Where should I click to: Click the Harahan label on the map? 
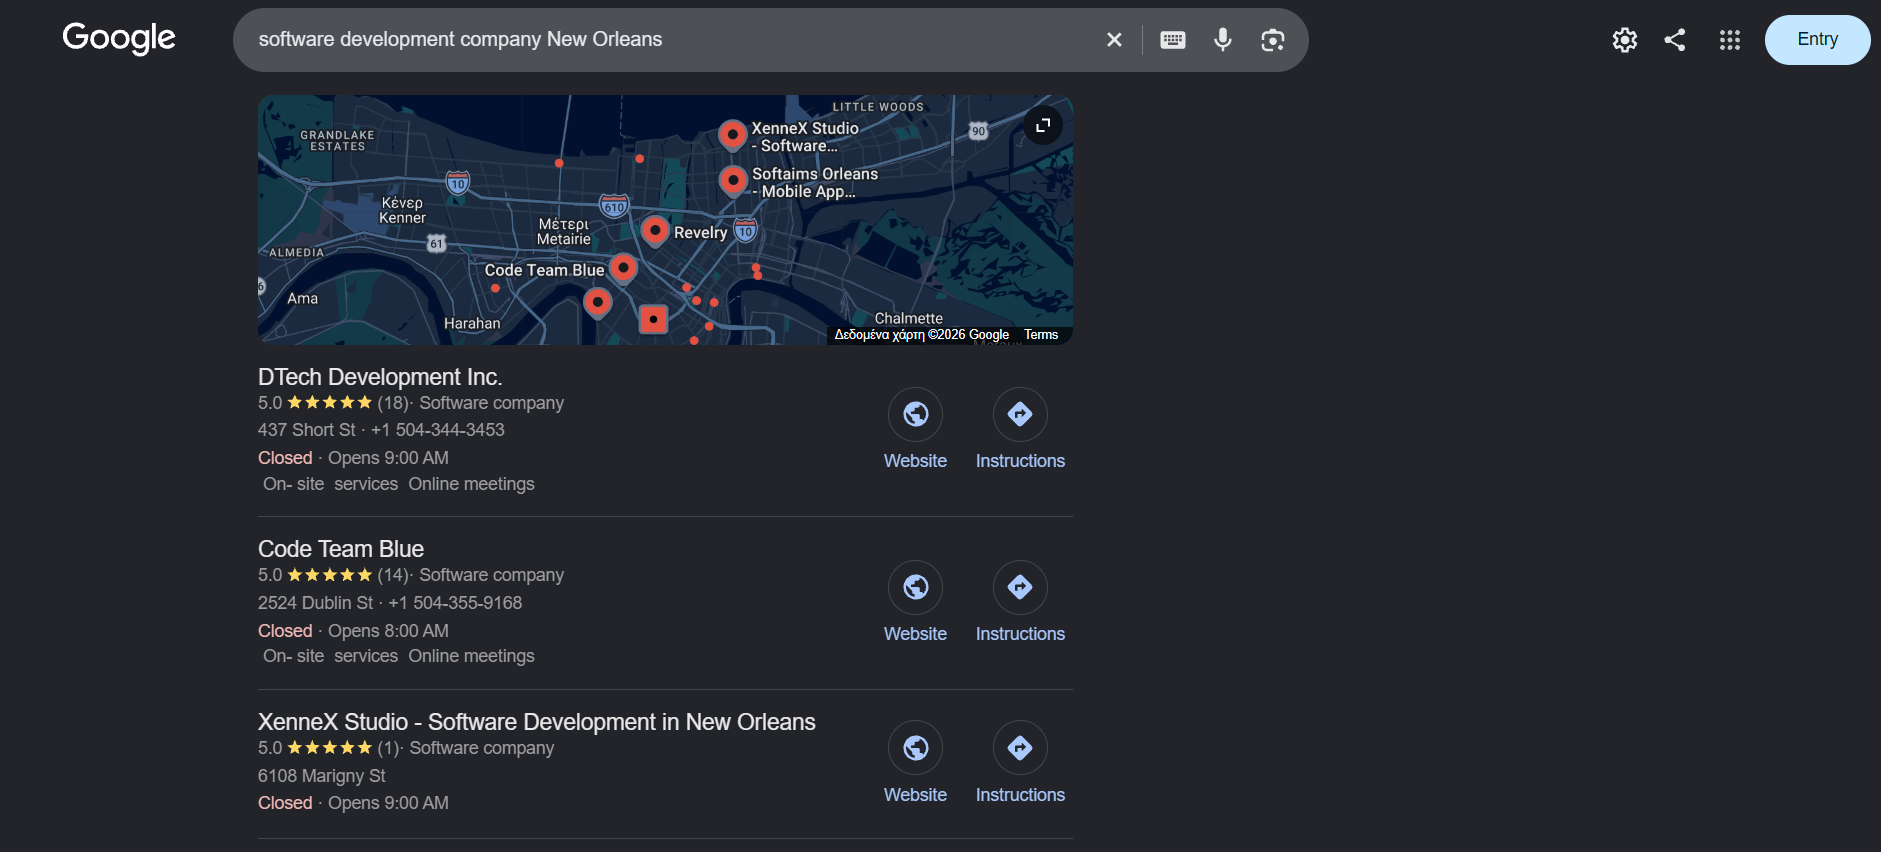point(472,323)
